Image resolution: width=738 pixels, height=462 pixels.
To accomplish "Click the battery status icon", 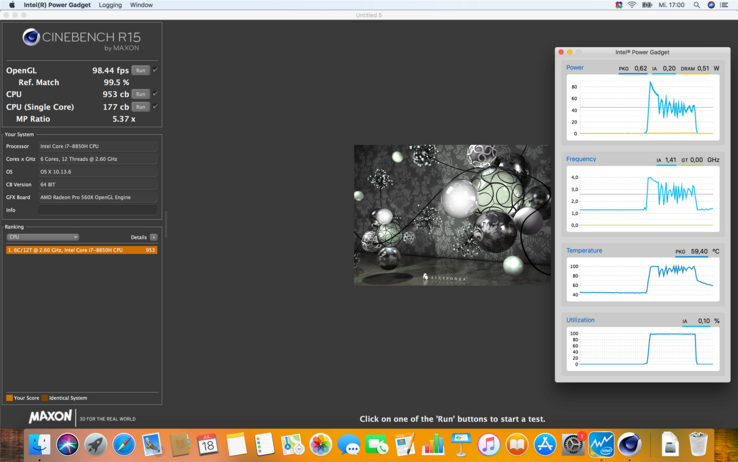I will tap(647, 5).
